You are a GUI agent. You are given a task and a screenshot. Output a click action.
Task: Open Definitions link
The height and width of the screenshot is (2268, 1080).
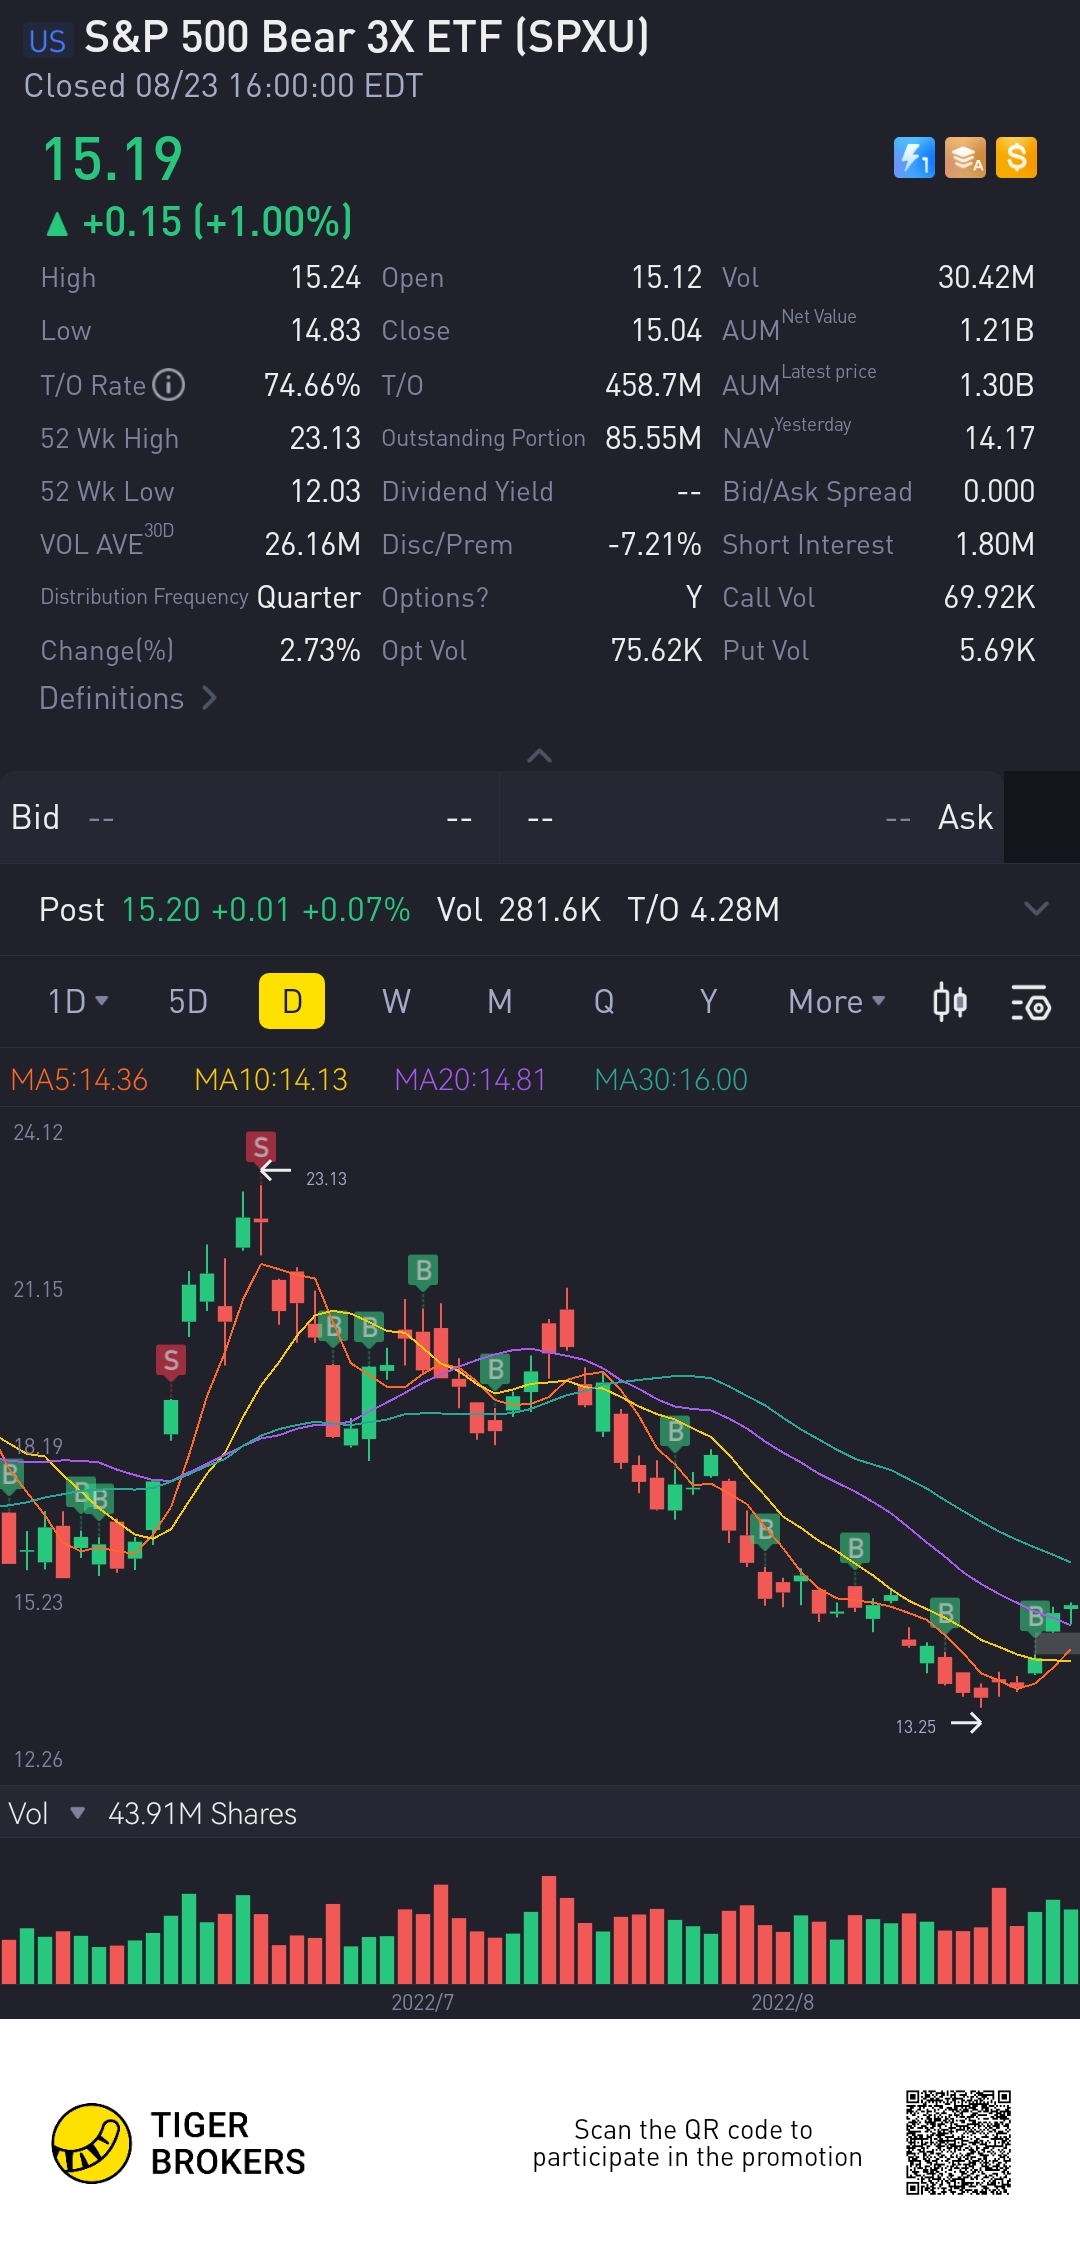point(128,698)
